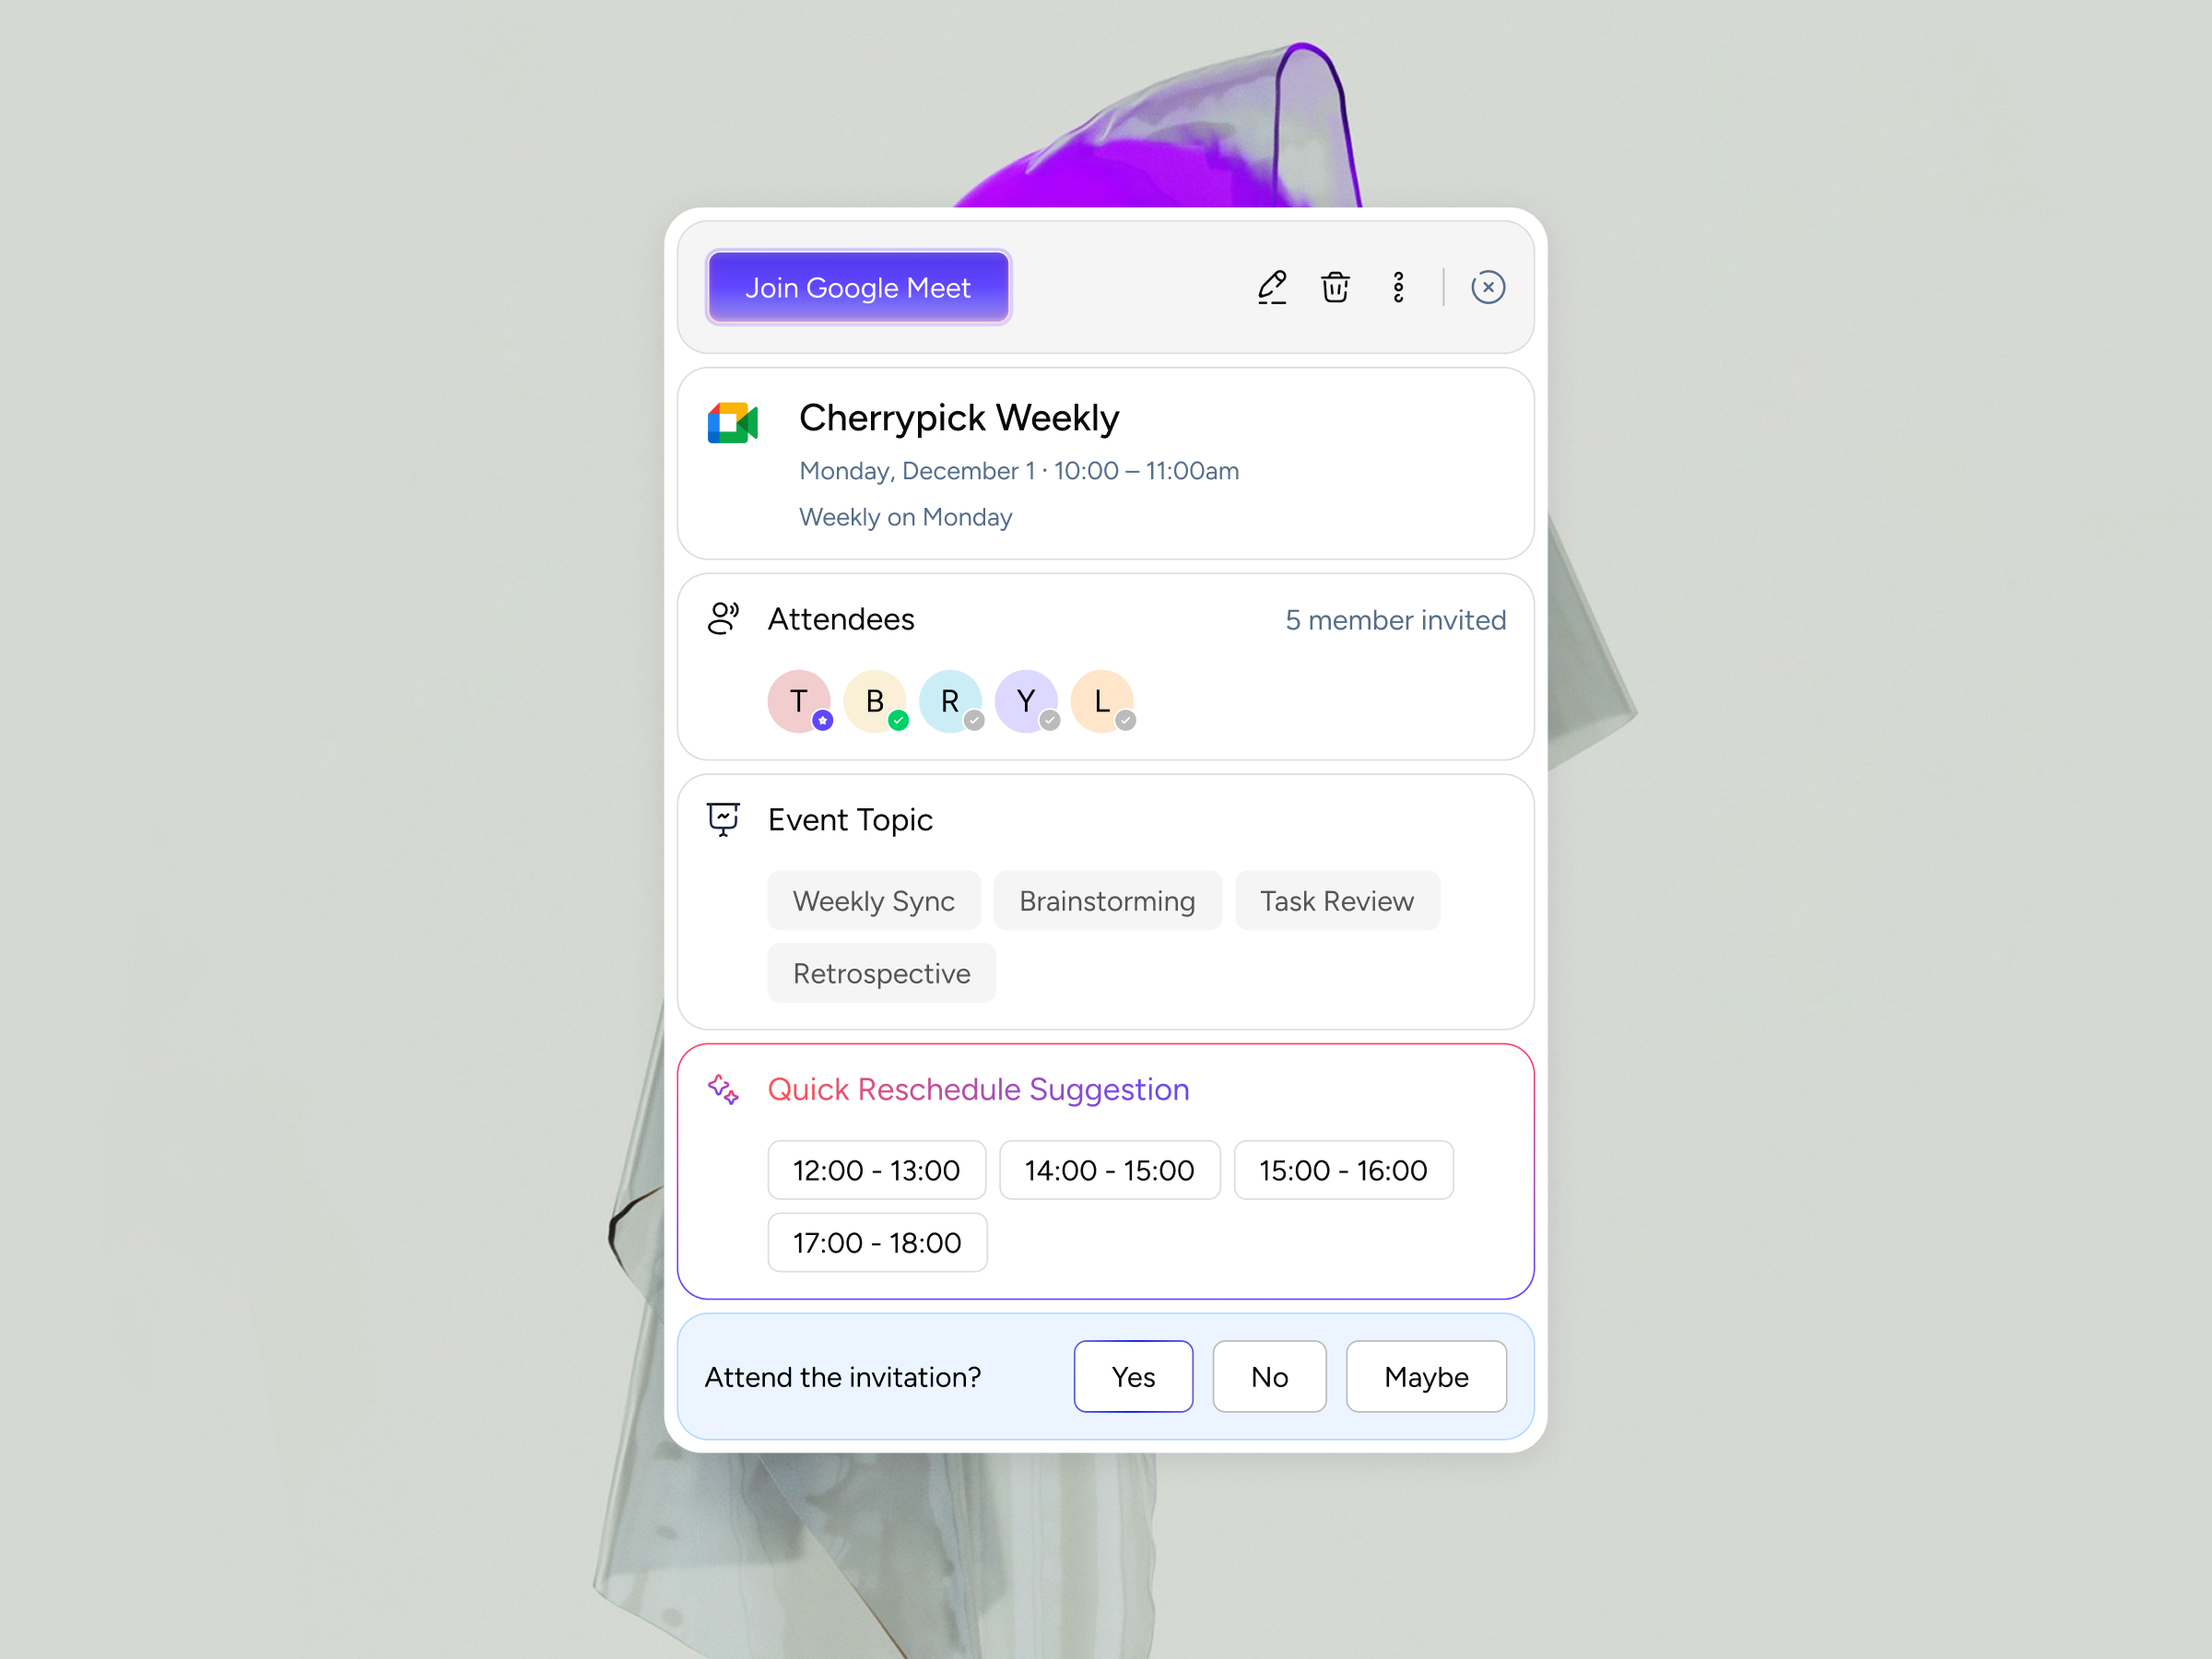Select attendee avatar T with star badge
Viewport: 2212px width, 1659px height.
point(799,701)
